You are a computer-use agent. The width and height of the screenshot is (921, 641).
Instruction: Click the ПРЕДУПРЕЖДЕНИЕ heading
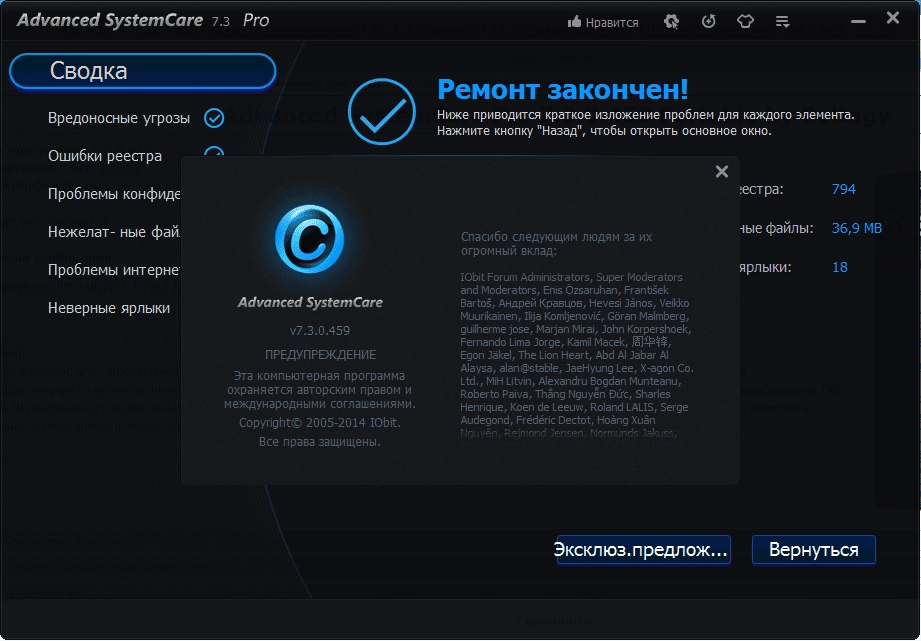click(320, 355)
